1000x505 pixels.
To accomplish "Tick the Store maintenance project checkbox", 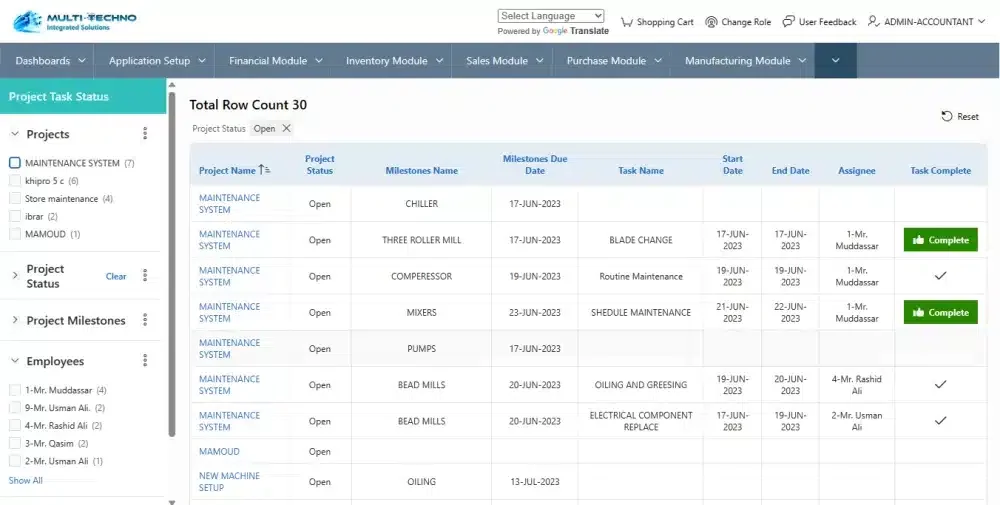I will [x=15, y=199].
